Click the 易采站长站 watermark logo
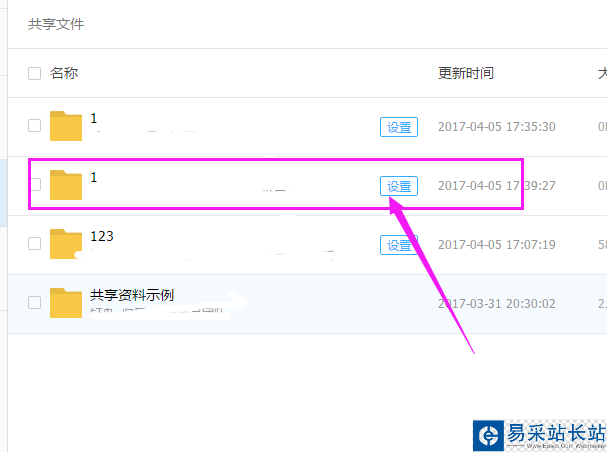Image resolution: width=607 pixels, height=452 pixels. (540, 435)
